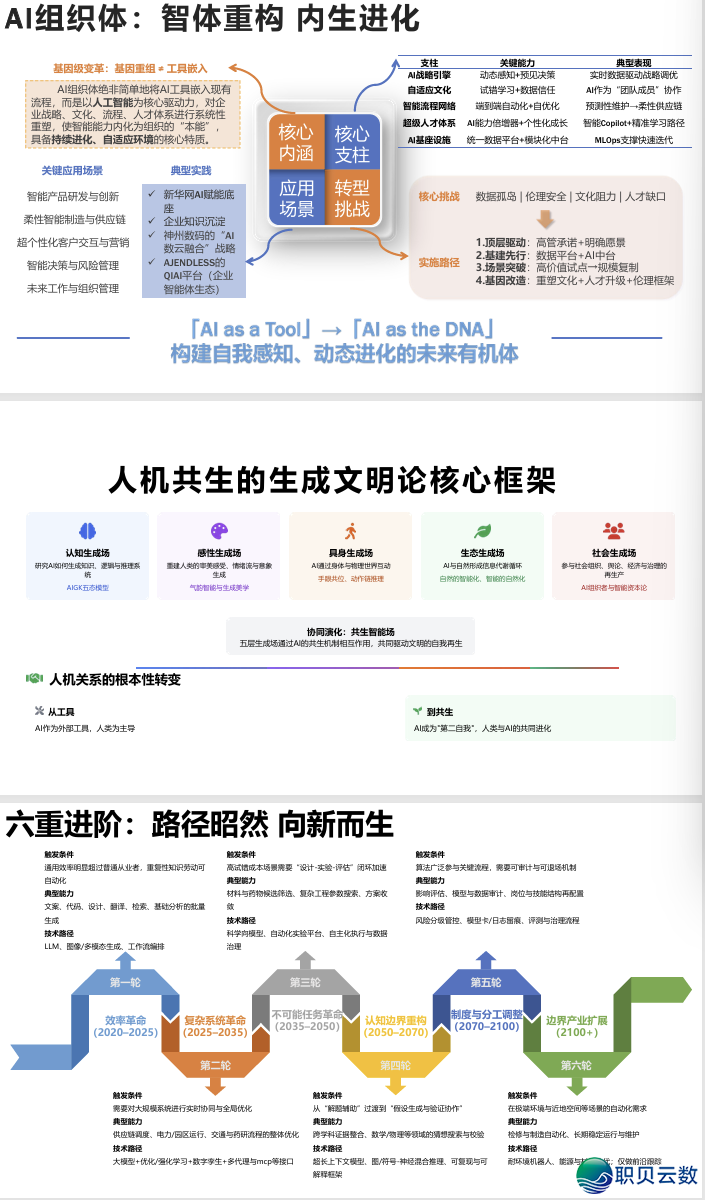Click the AI组织者与智能资本论 link text
The height and width of the screenshot is (1200, 705).
click(x=613, y=588)
